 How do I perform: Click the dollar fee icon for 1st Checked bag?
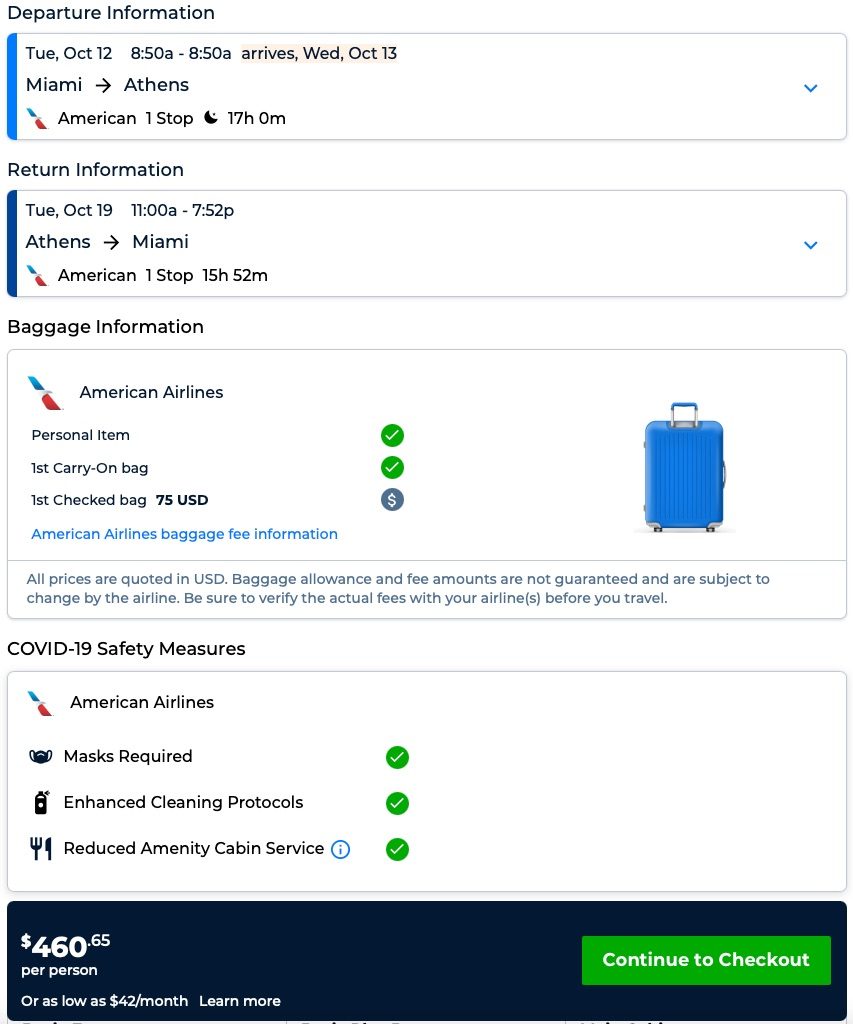392,500
